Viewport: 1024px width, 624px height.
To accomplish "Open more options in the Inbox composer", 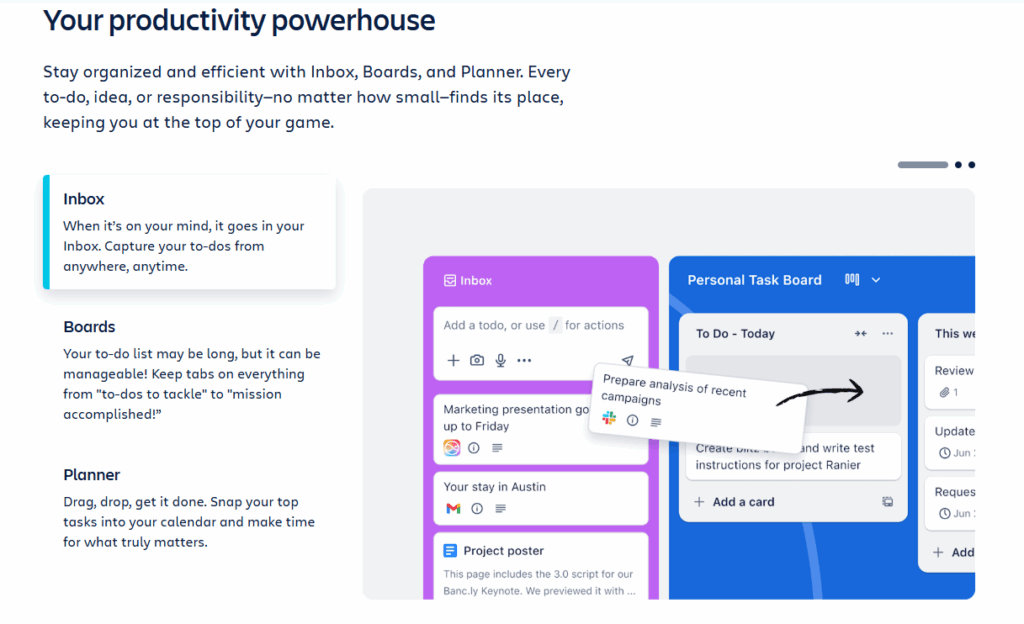I will click(x=524, y=360).
